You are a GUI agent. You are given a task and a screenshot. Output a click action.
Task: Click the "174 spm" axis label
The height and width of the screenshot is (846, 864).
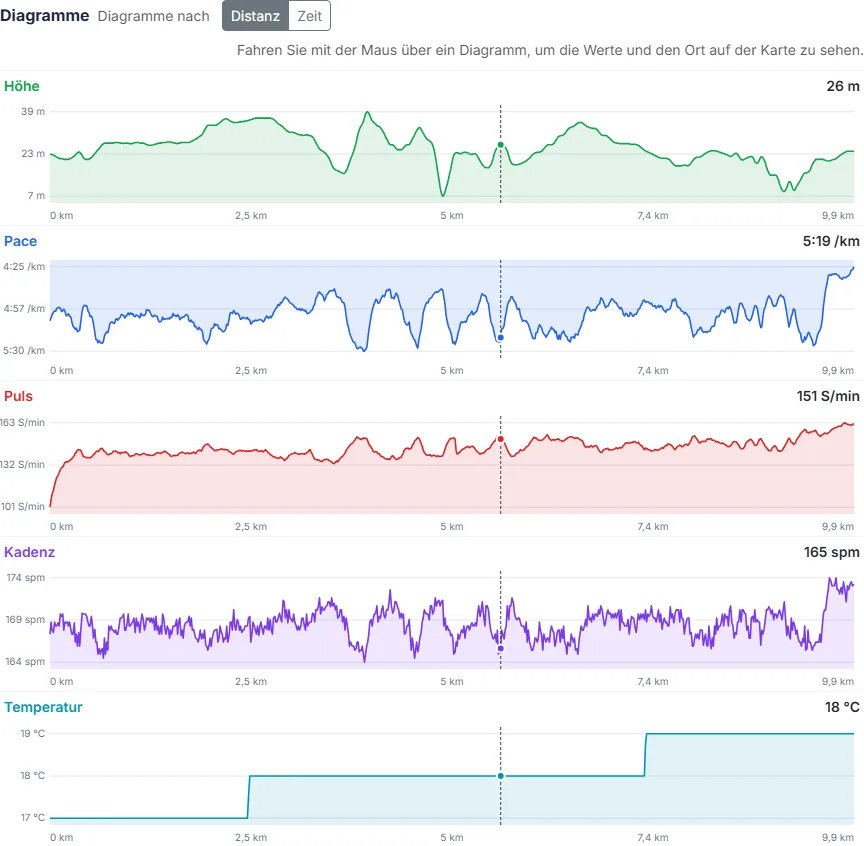pos(25,578)
